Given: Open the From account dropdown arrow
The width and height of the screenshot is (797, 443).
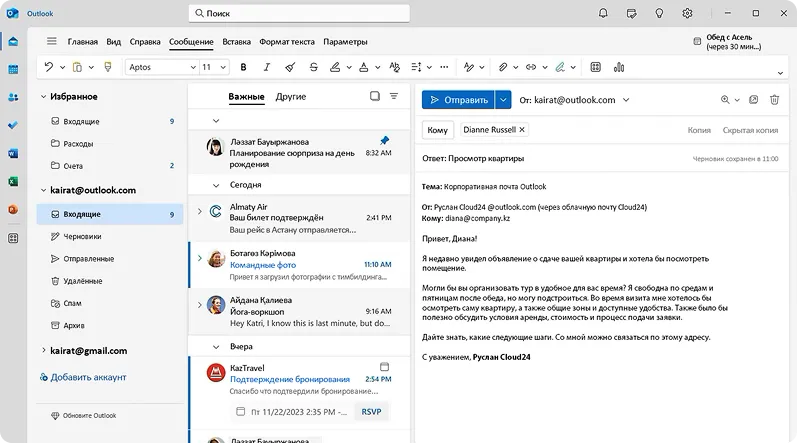Looking at the screenshot, I should coord(626,100).
